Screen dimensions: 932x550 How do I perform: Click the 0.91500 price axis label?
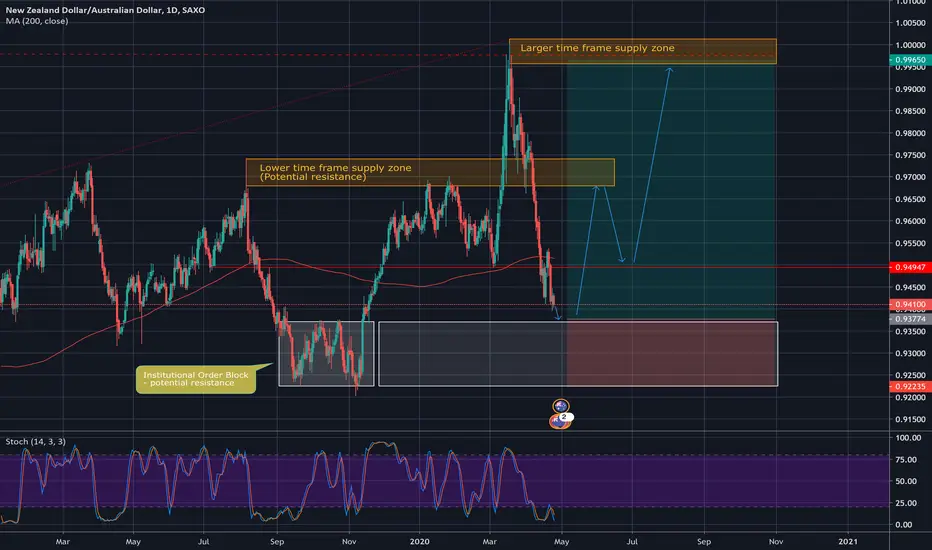pyautogui.click(x=910, y=419)
